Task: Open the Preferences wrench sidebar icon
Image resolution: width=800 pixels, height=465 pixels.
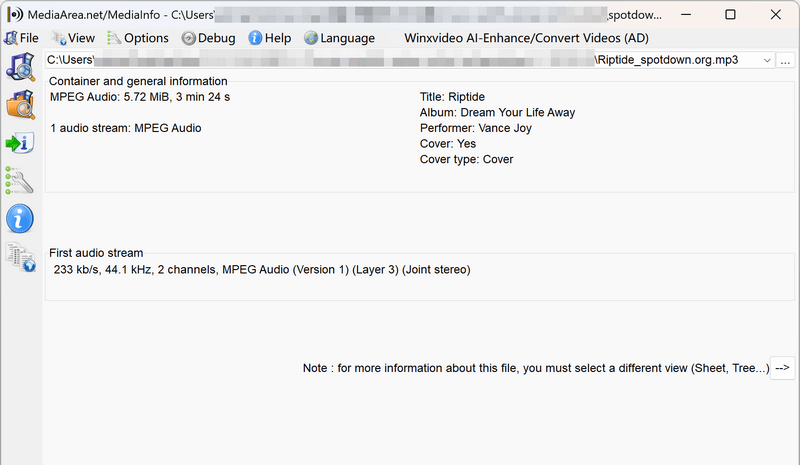Action: [x=19, y=180]
